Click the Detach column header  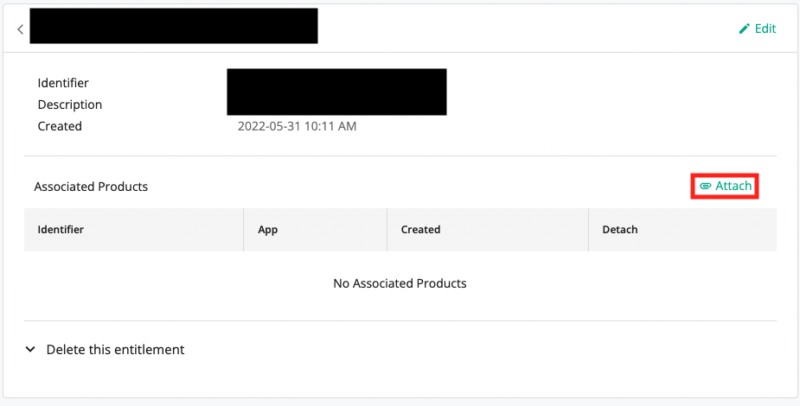[x=620, y=229]
